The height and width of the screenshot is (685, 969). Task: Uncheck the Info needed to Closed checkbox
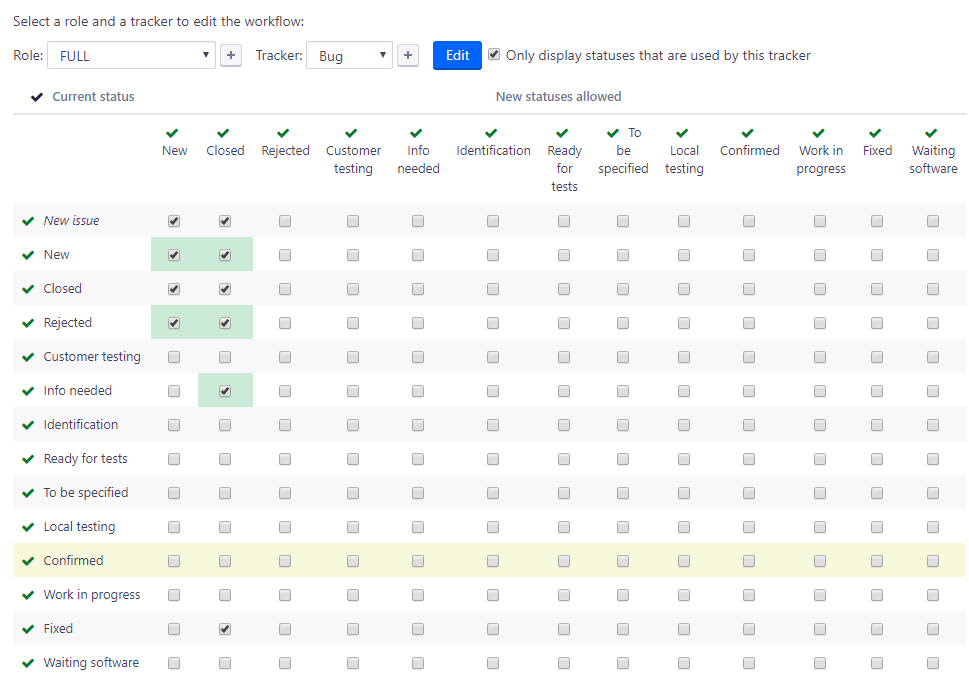[225, 391]
